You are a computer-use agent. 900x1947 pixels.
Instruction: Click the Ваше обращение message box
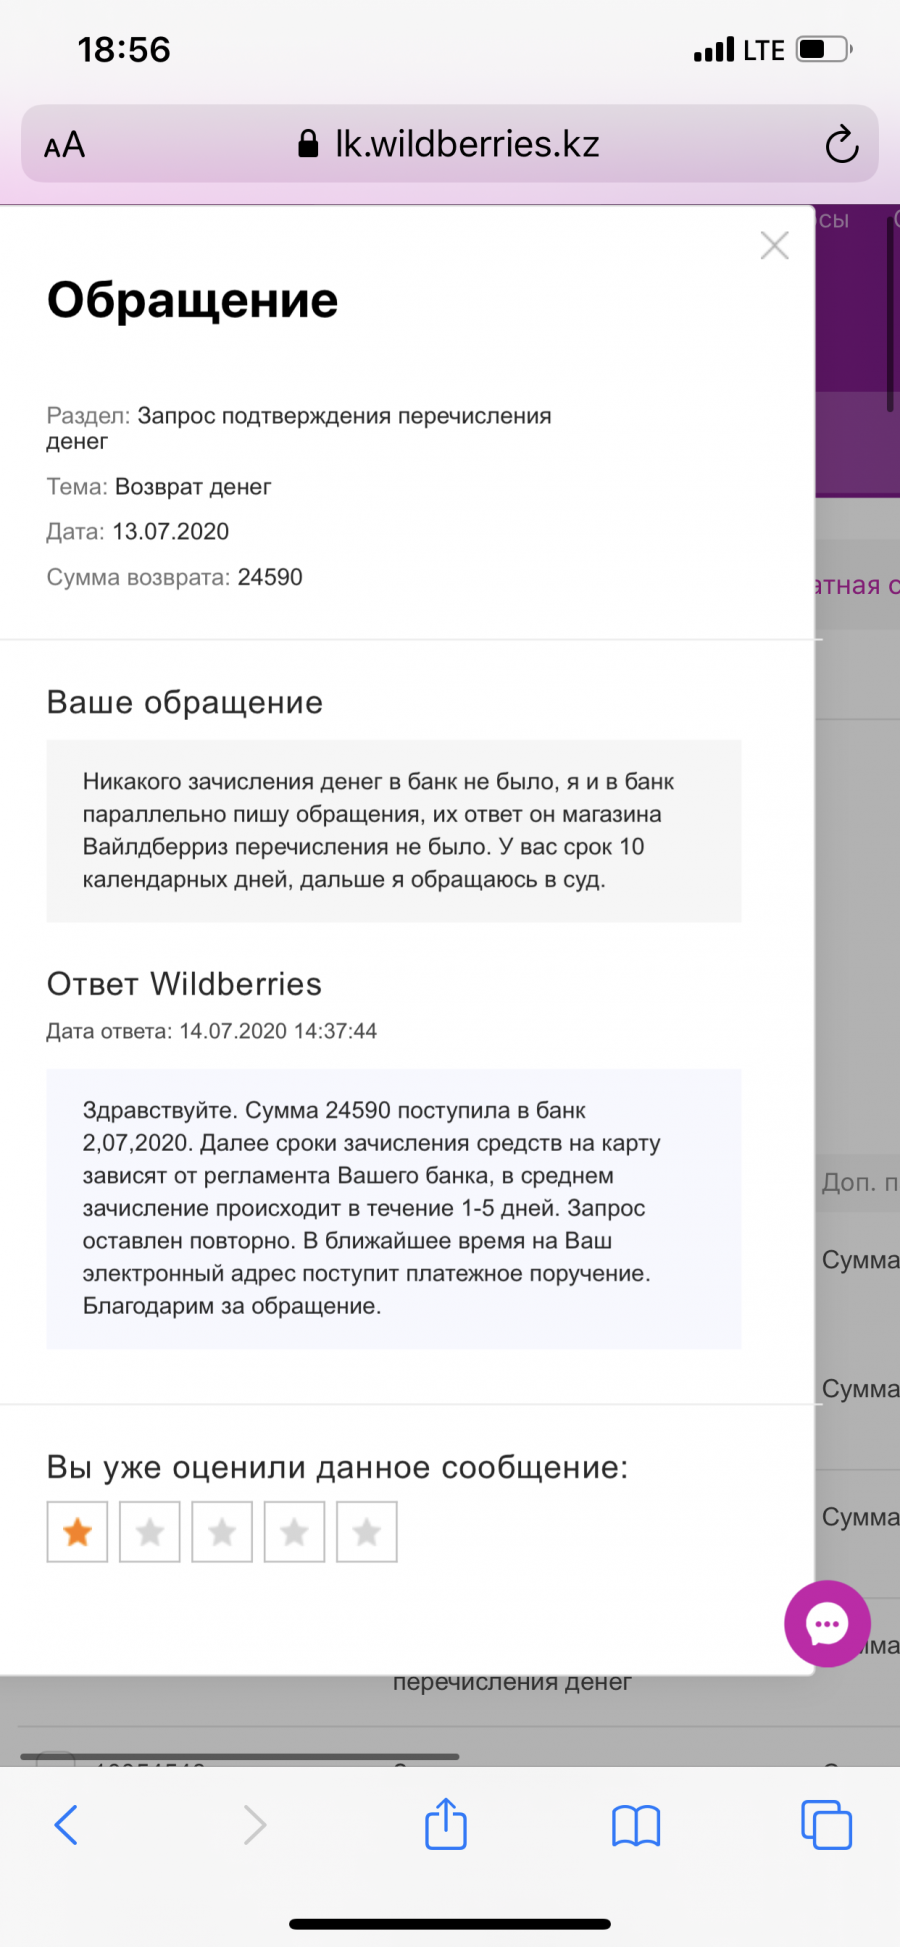pos(394,830)
